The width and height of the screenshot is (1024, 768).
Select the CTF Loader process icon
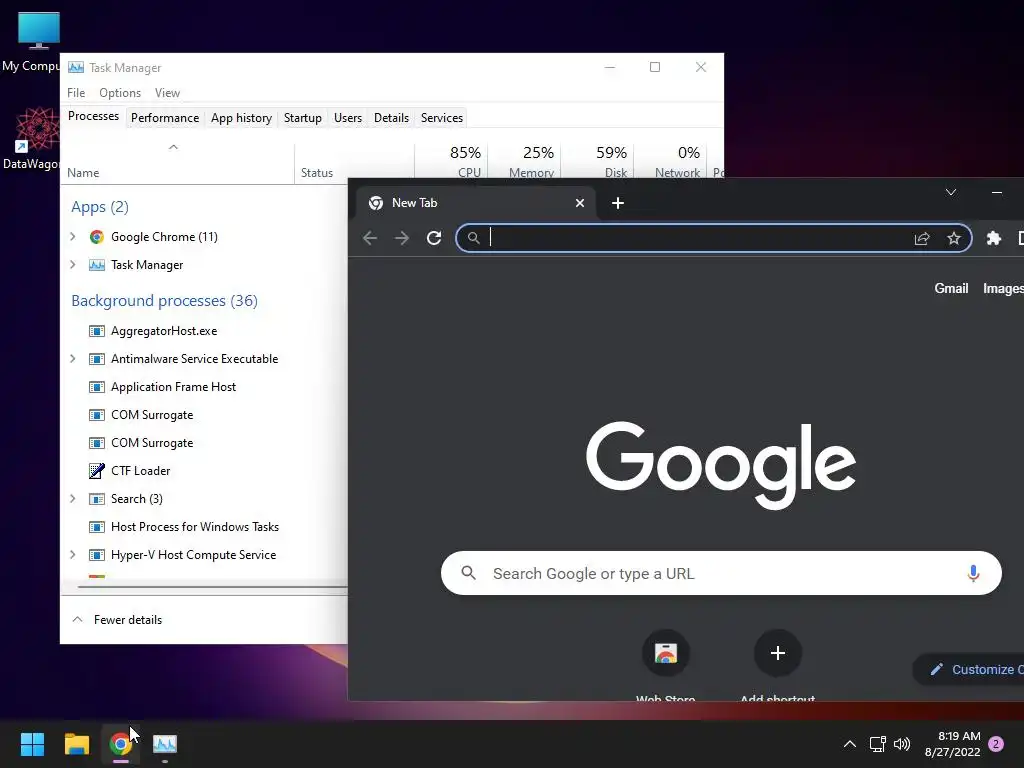[x=97, y=470]
